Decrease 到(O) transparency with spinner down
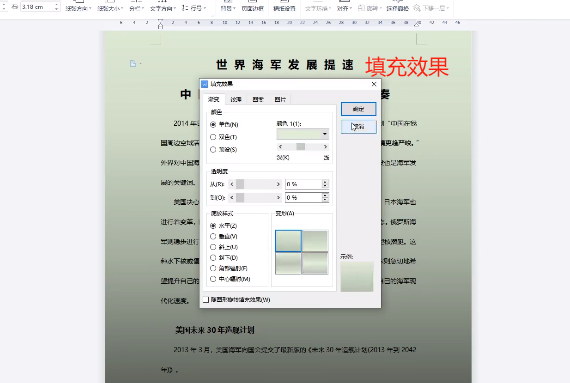The width and height of the screenshot is (570, 383). 325,200
